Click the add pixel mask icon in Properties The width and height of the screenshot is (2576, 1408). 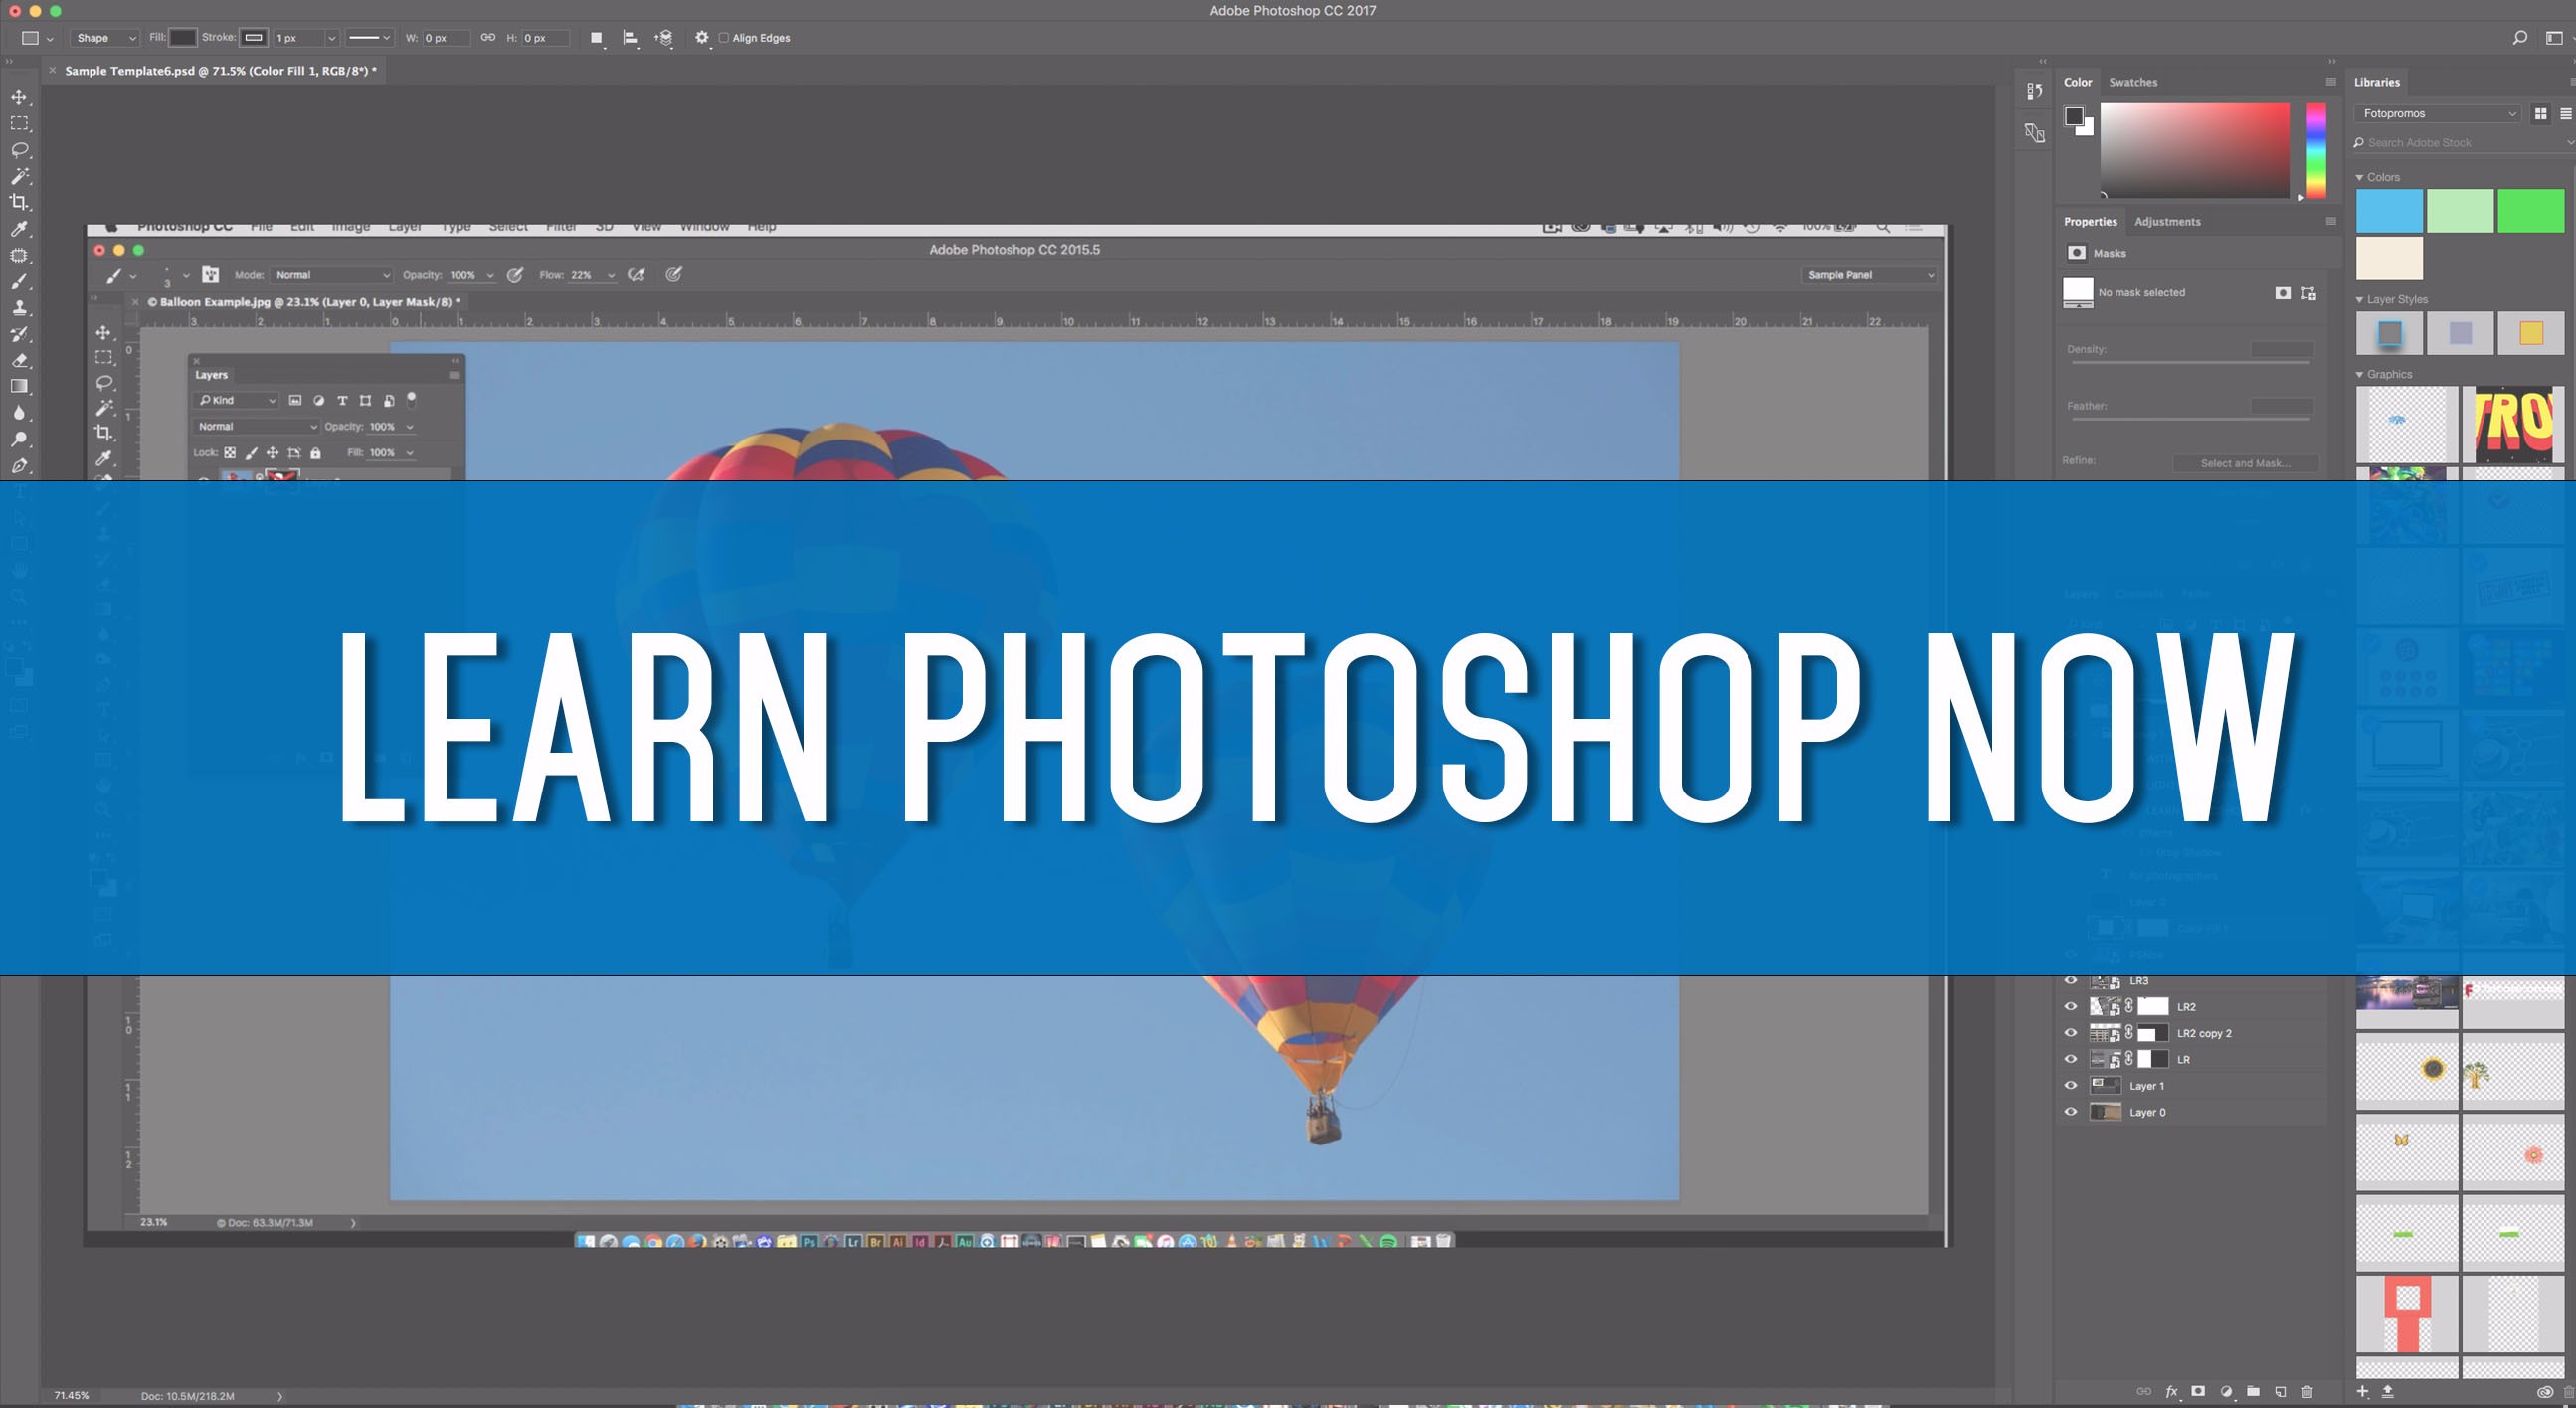2283,293
